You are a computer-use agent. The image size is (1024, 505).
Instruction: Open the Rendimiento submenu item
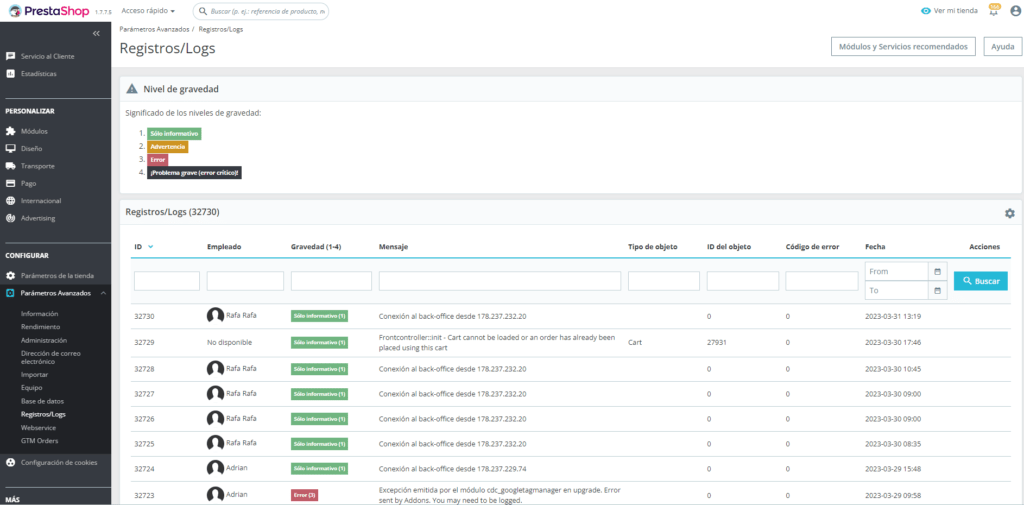40,327
